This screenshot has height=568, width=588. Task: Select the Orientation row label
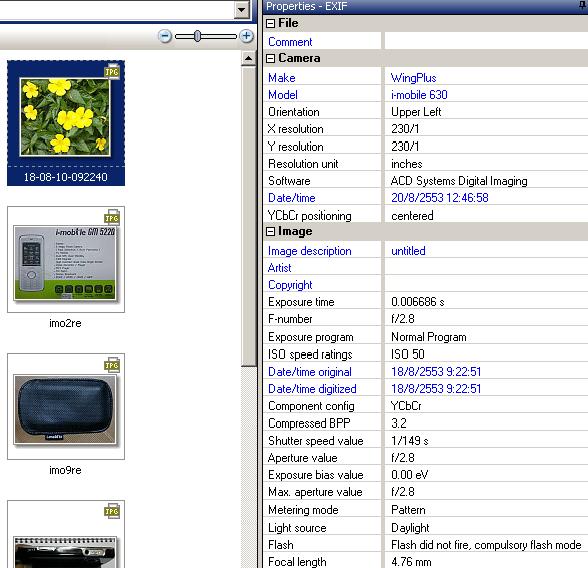tap(294, 112)
